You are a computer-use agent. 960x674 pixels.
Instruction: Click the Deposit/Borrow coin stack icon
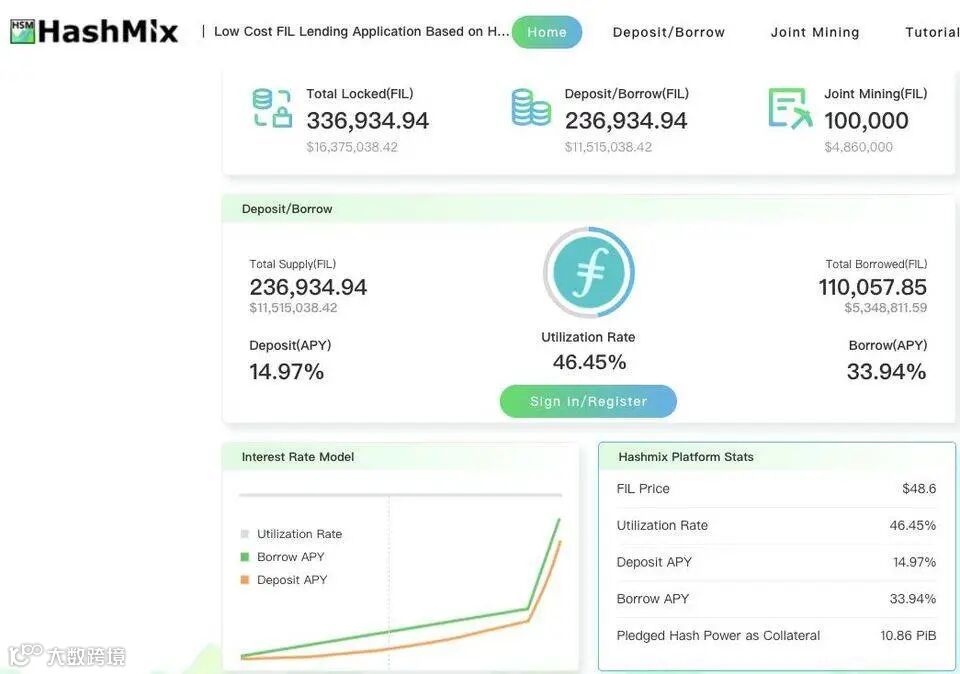[x=531, y=107]
